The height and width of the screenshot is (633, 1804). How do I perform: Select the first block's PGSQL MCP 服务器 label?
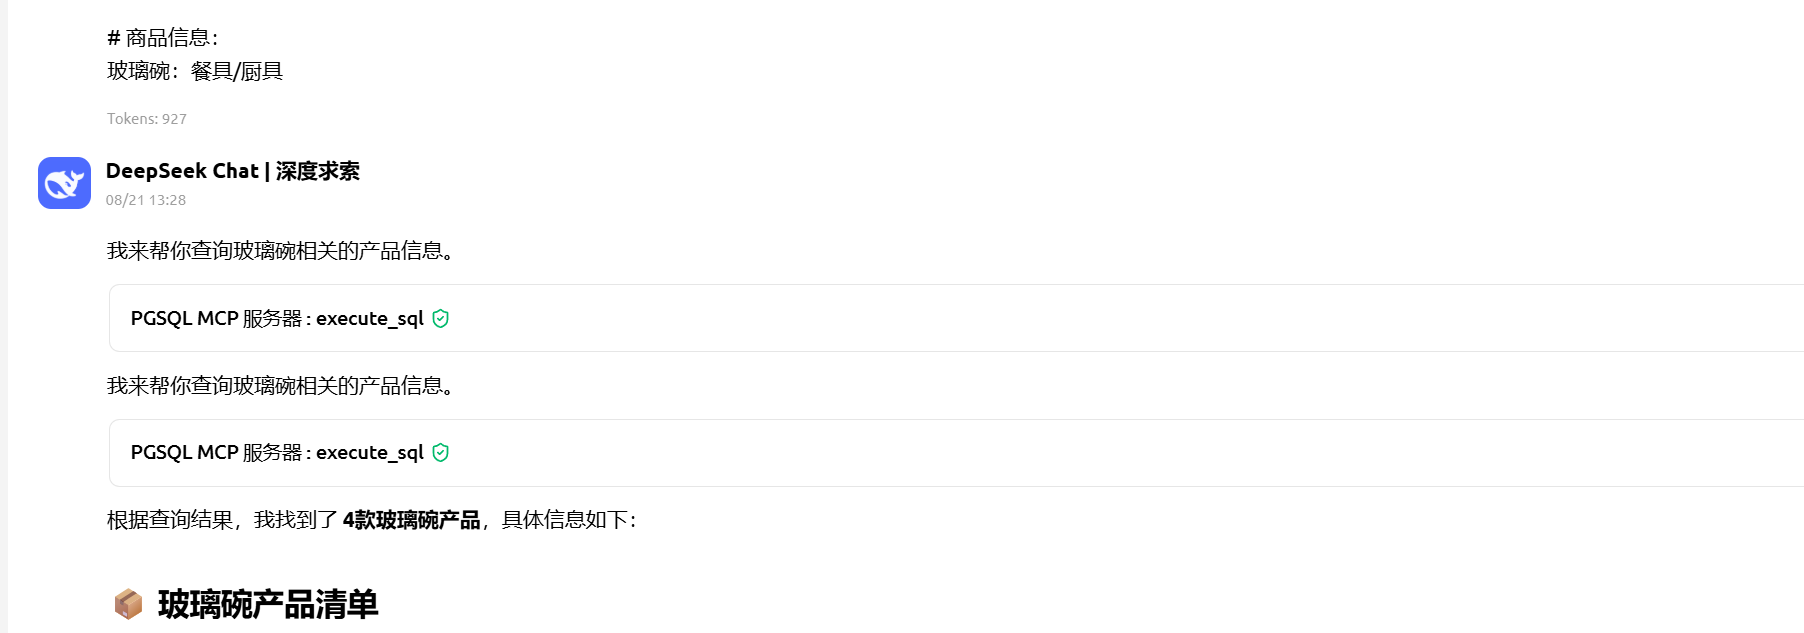(216, 319)
